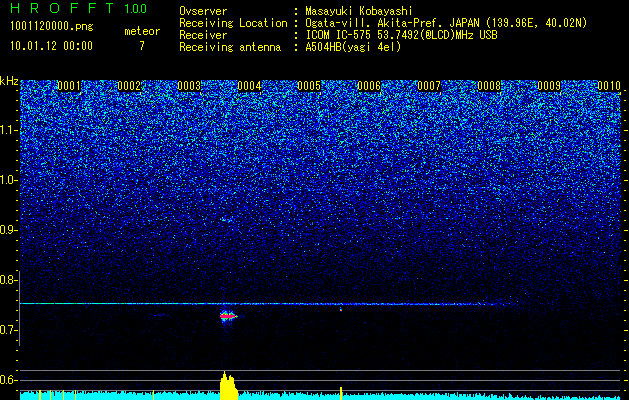
Task: Click the Receiving Location value Ogata-vill. Akita-Pref.
Action: point(372,23)
